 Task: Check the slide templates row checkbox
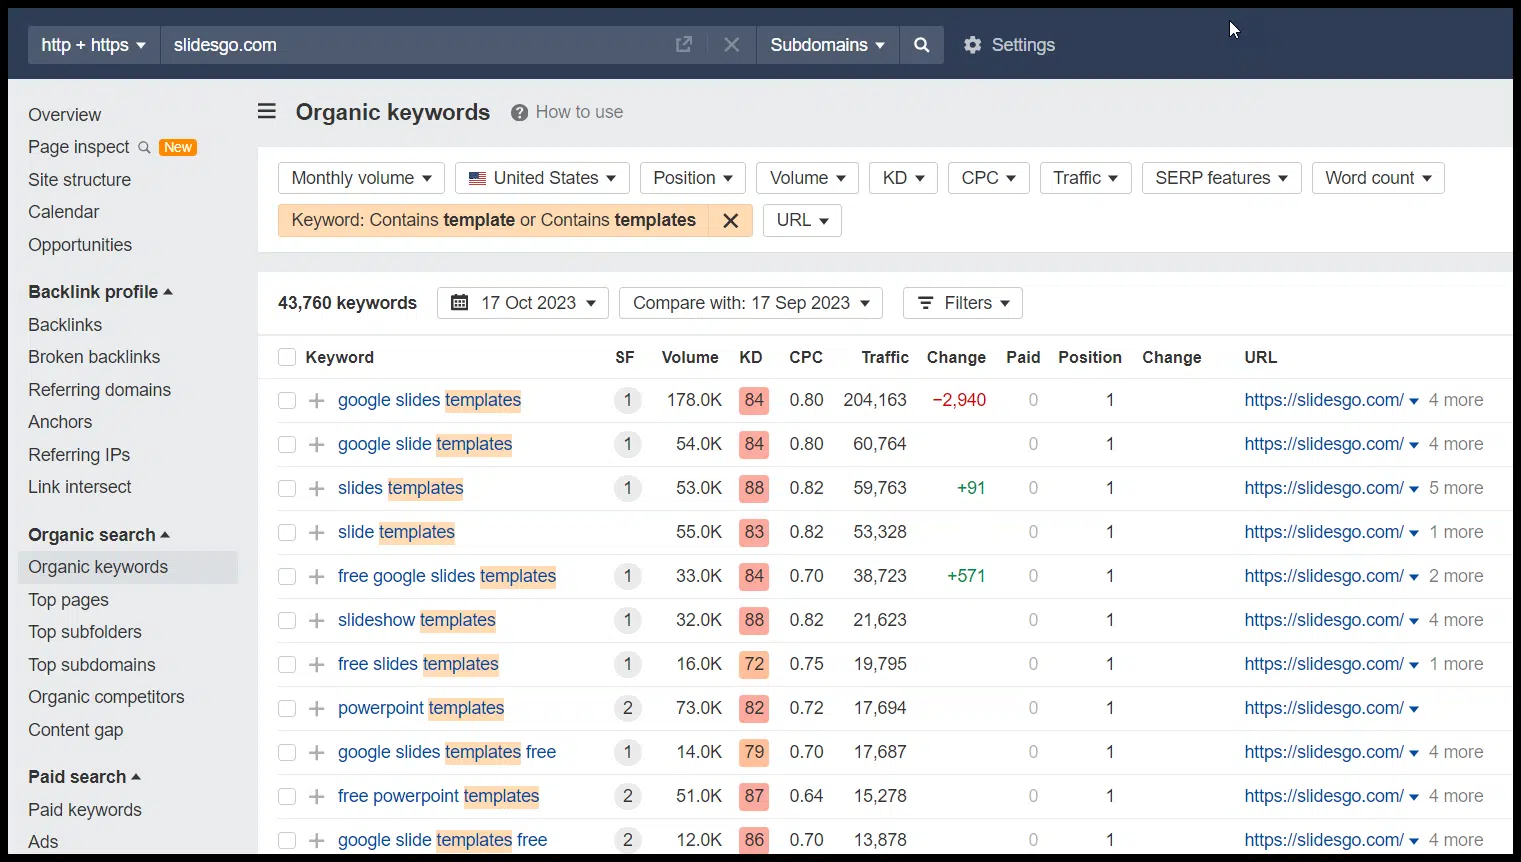pyautogui.click(x=287, y=532)
